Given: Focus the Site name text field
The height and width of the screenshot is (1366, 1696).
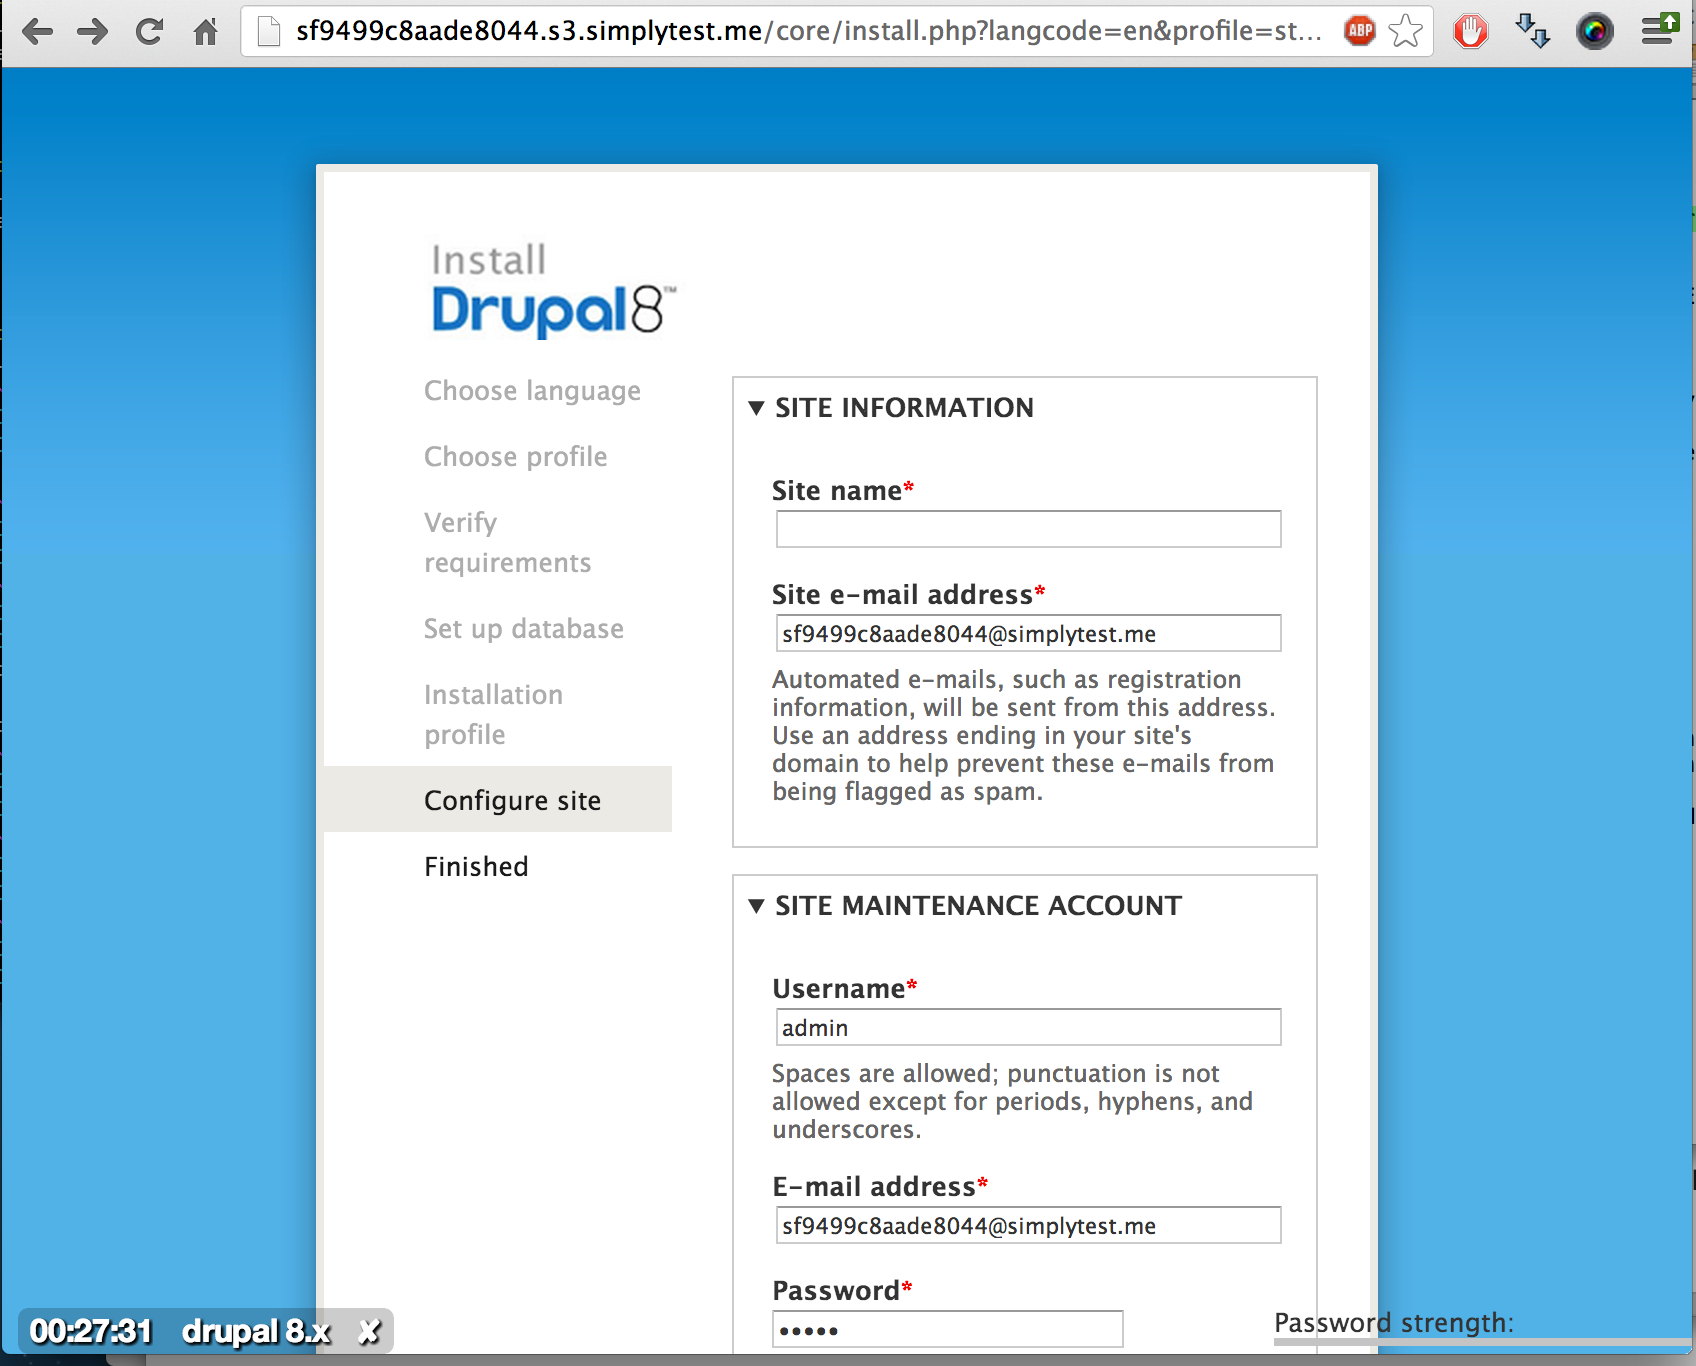Looking at the screenshot, I should [1028, 529].
